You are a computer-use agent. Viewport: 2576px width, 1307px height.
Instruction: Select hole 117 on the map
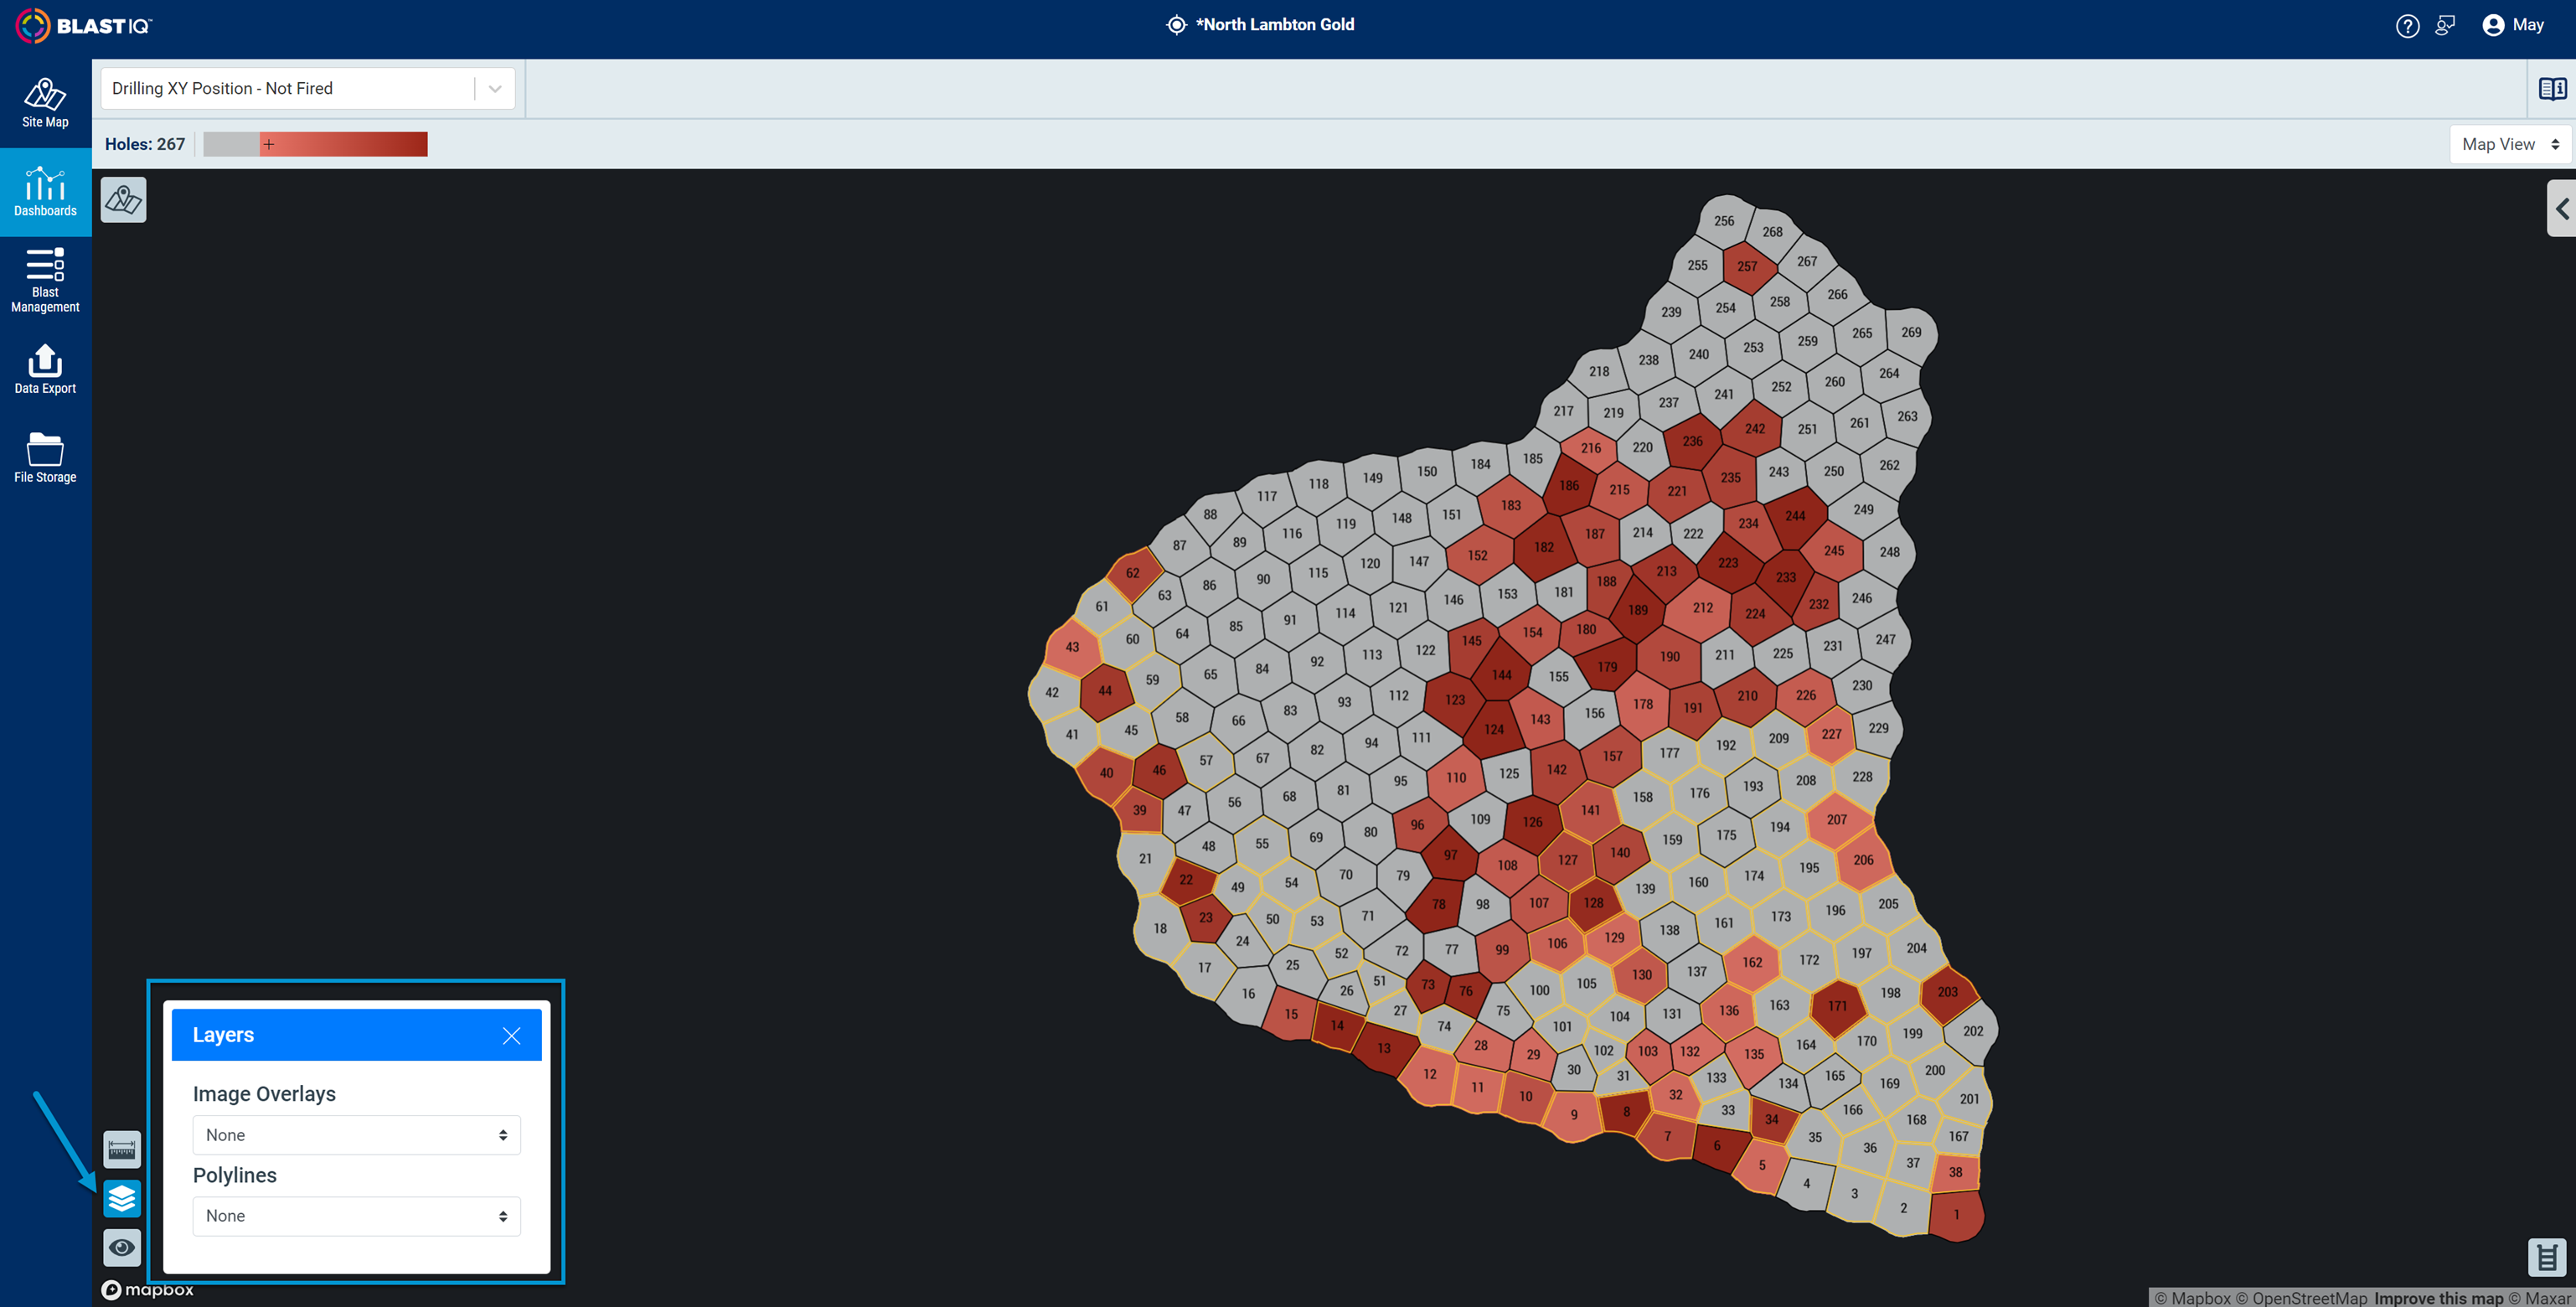[1266, 496]
